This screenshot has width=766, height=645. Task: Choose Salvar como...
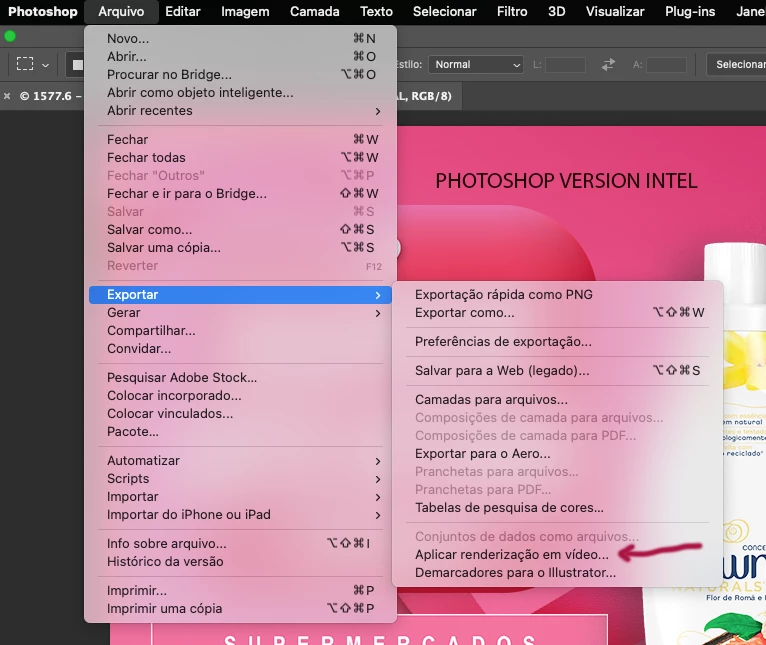[x=240, y=230]
